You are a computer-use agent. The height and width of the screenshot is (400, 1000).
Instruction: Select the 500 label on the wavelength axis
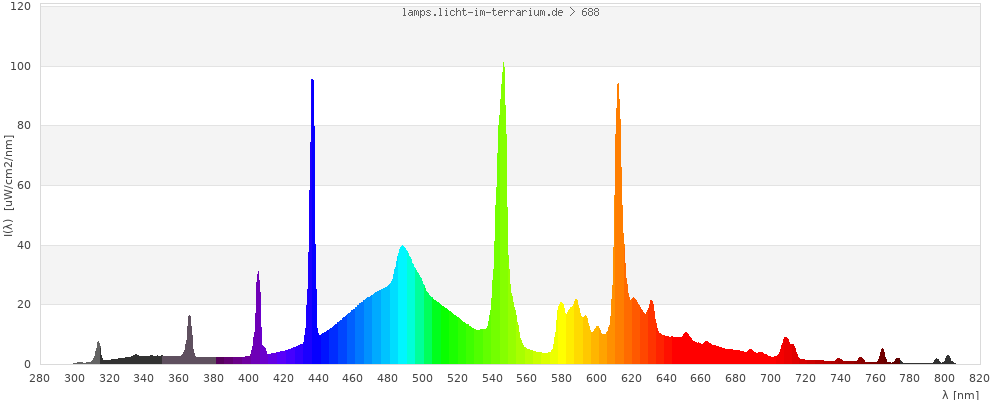click(x=422, y=378)
